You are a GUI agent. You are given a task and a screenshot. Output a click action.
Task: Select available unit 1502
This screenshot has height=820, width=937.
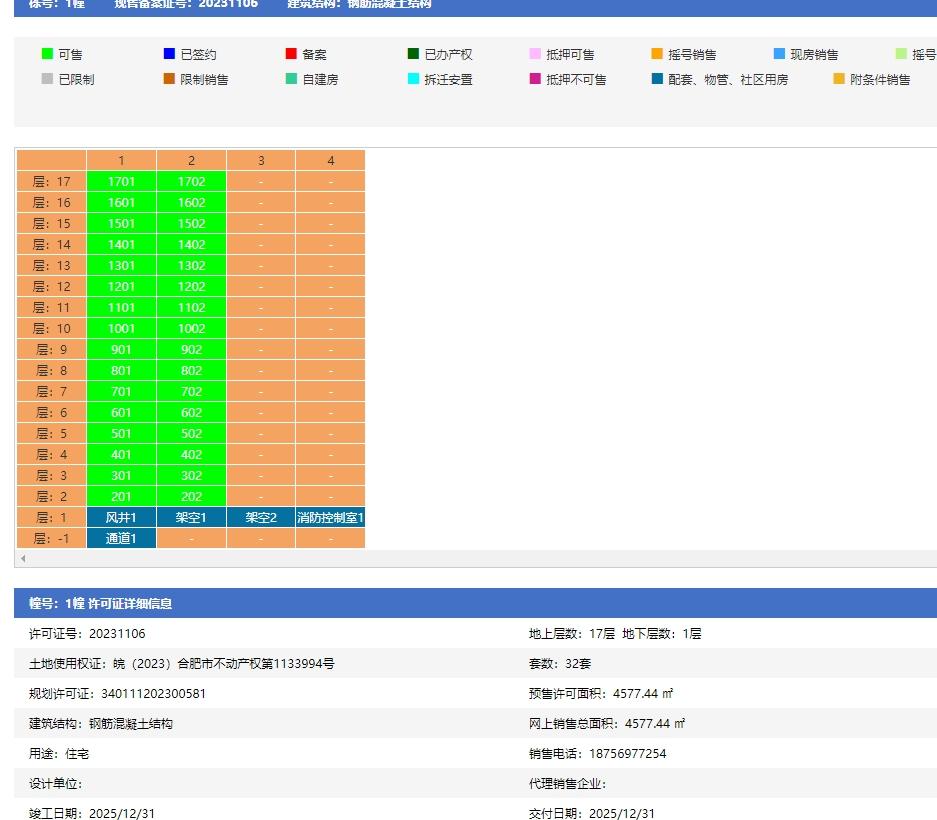click(x=191, y=223)
